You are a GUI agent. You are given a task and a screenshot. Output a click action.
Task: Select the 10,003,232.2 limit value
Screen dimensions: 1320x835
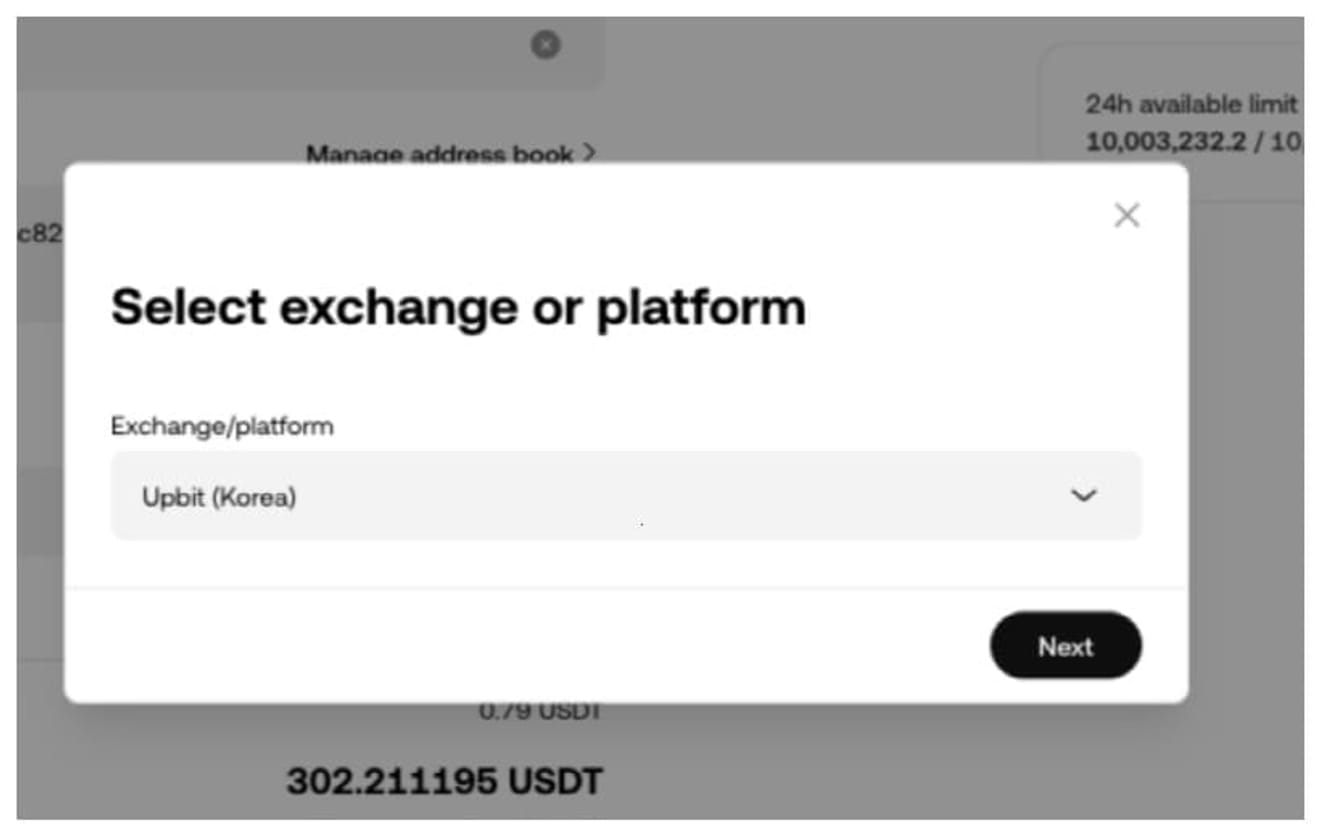[1165, 142]
